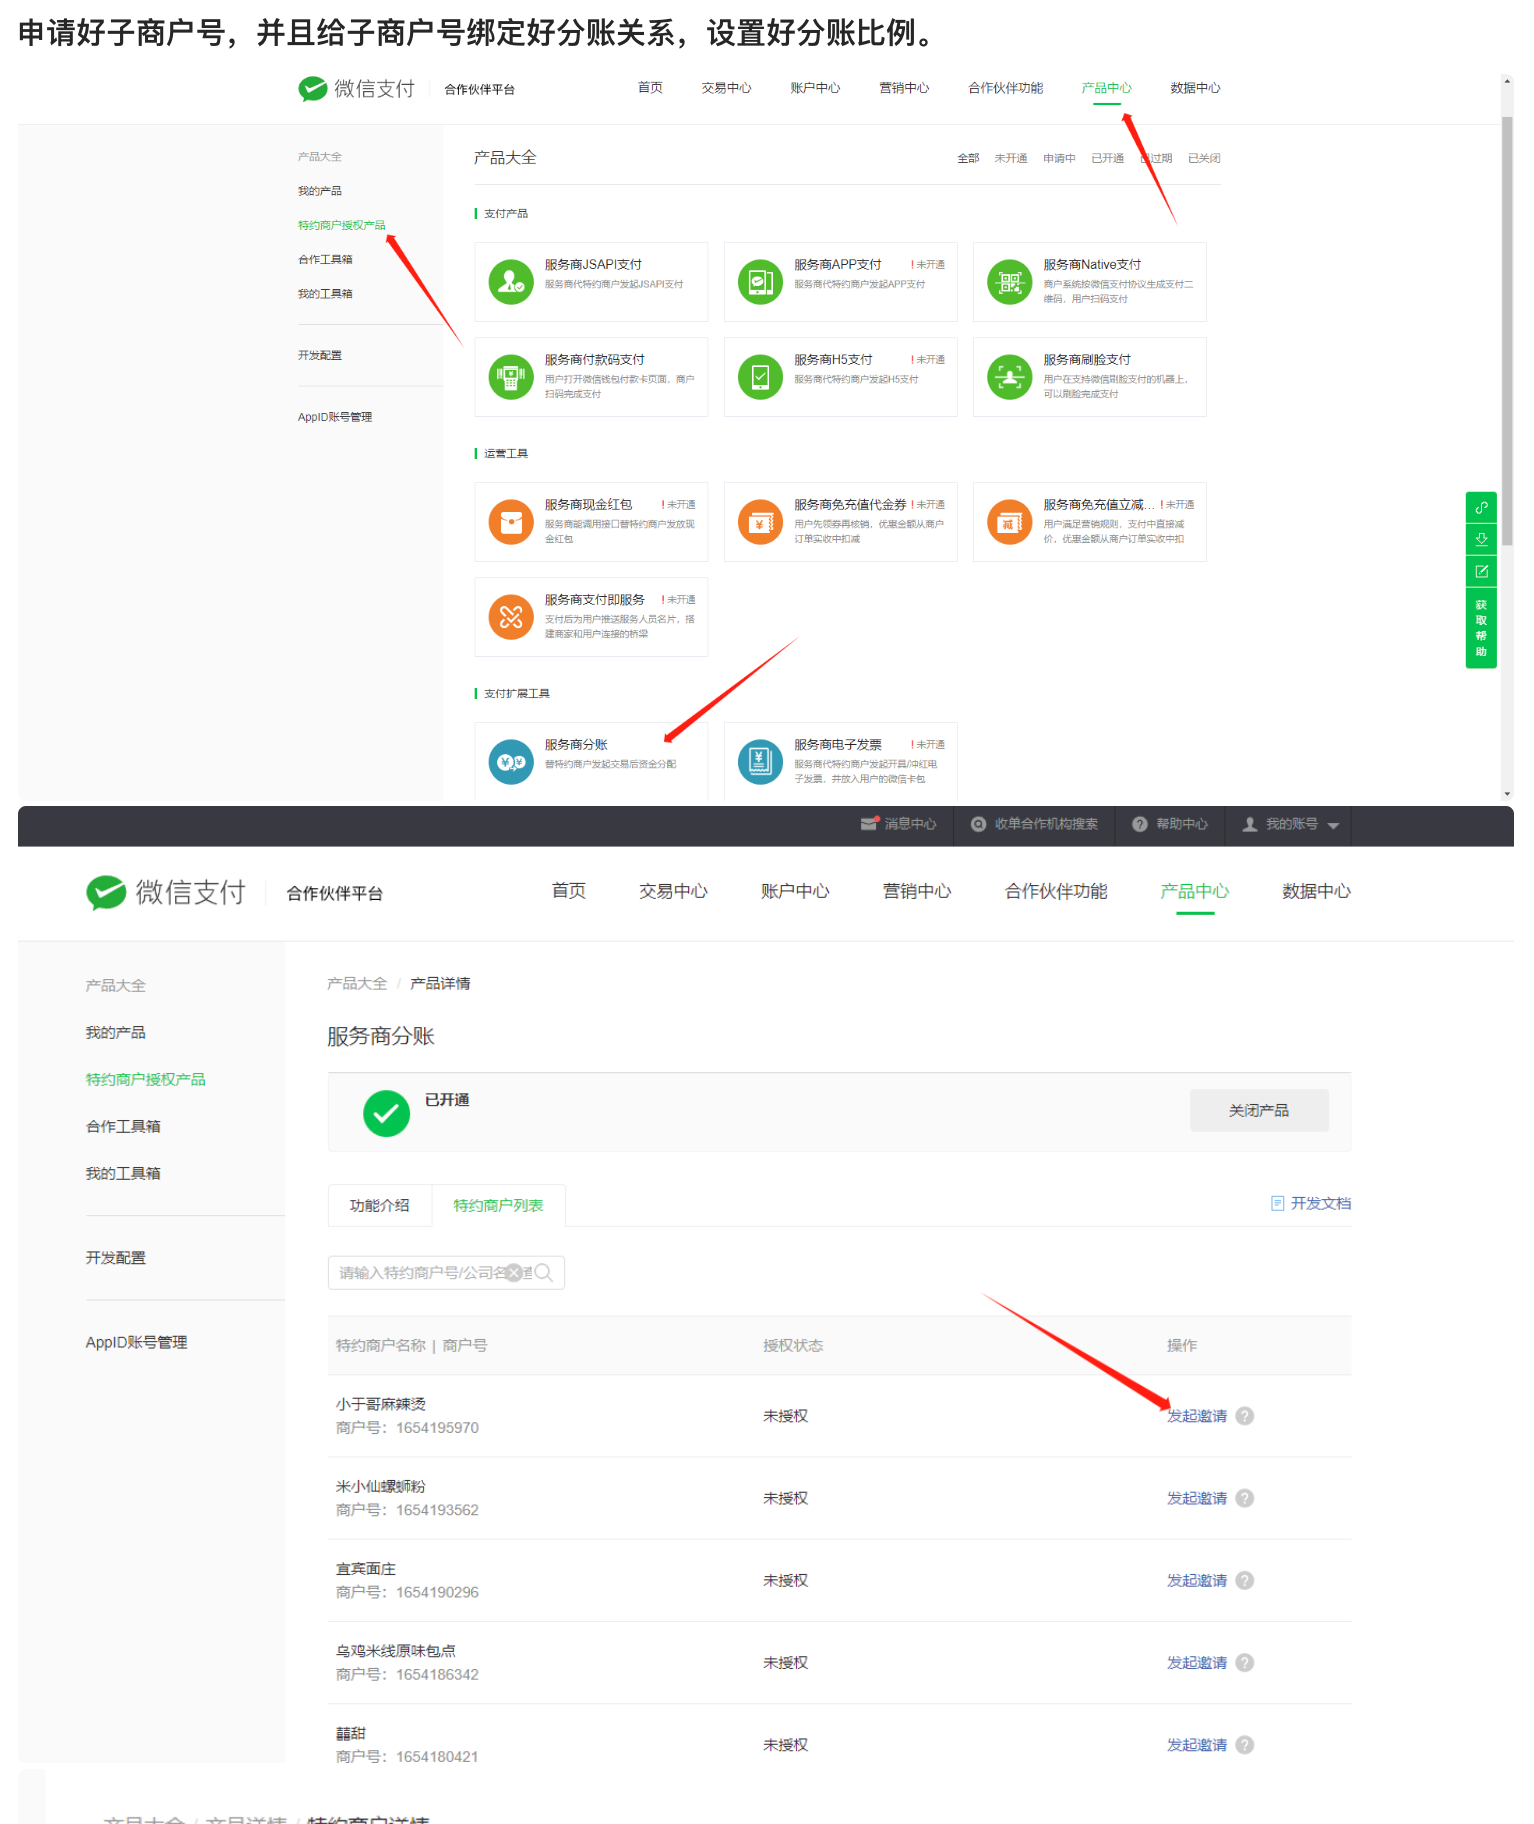The width and height of the screenshot is (1534, 1824).
Task: Switch to the 功能介绍 tab
Action: pyautogui.click(x=380, y=1205)
